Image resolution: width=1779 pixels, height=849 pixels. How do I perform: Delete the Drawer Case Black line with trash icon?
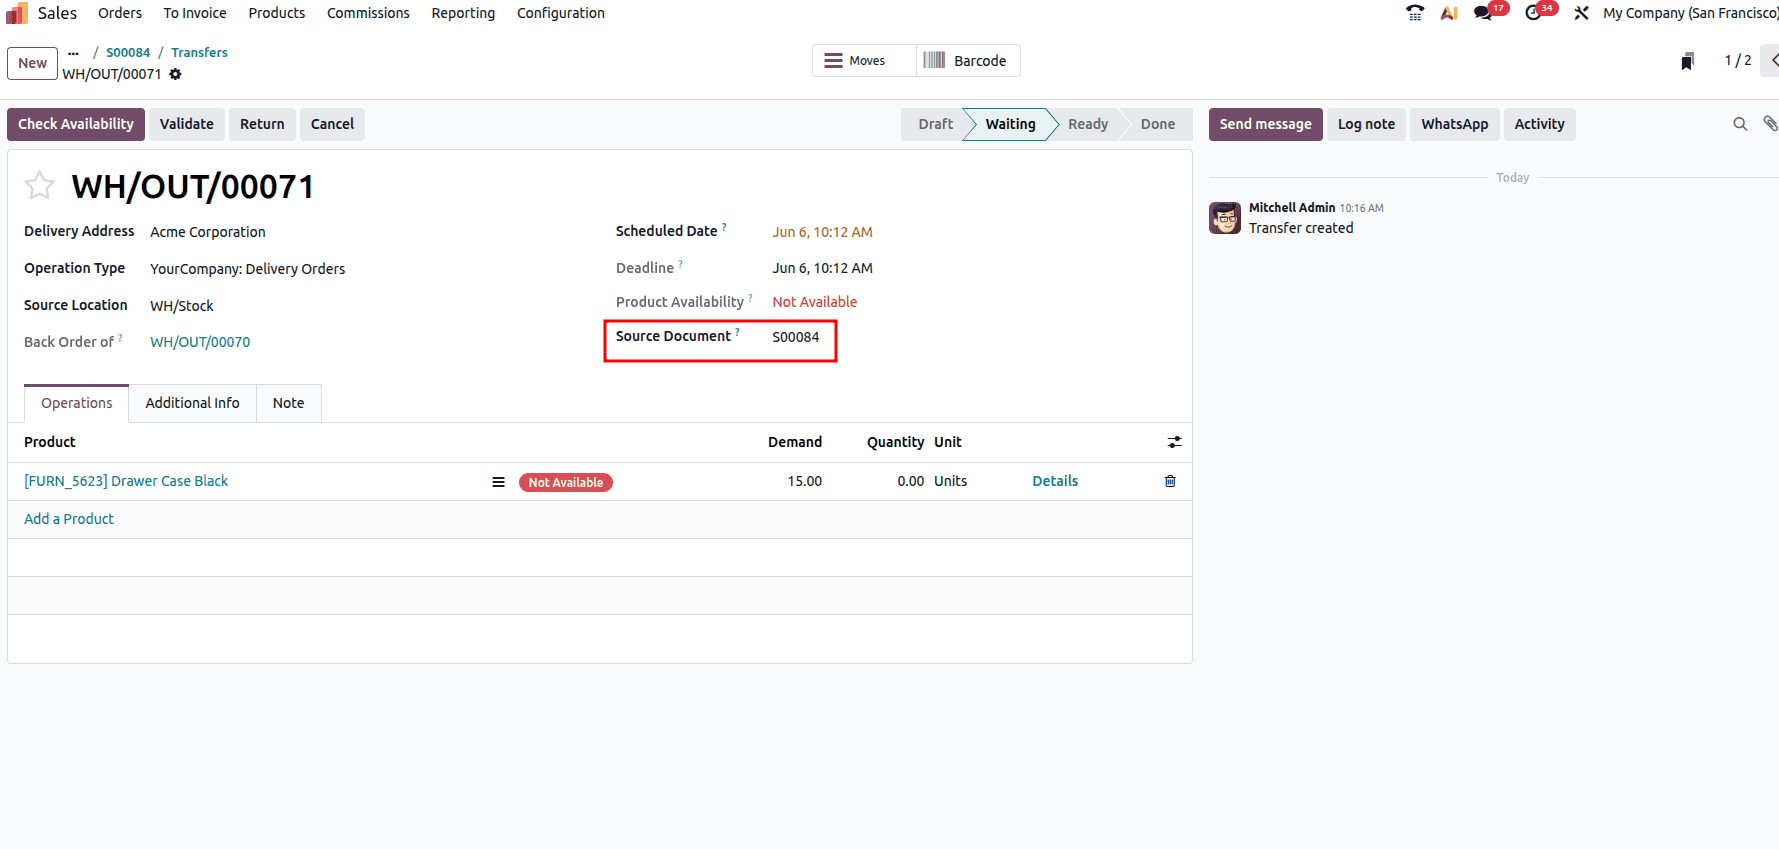[1170, 481]
